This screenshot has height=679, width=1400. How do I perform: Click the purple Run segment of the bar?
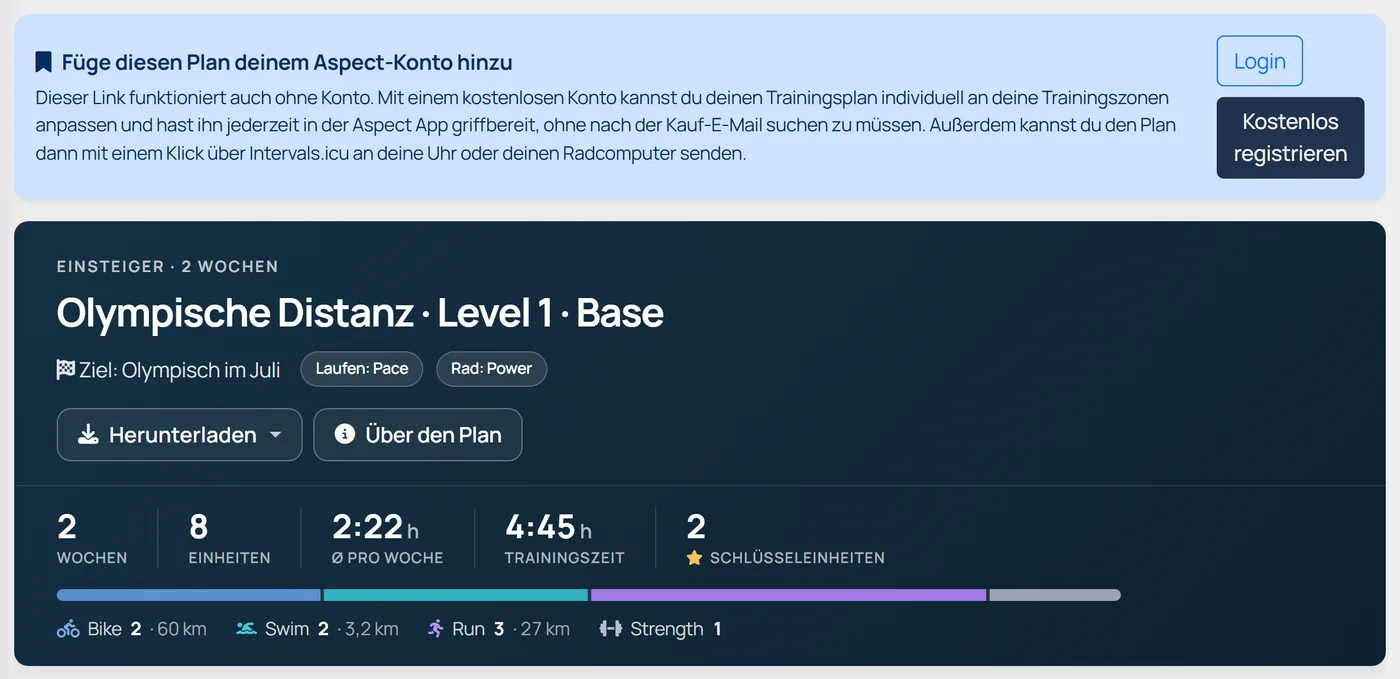pos(788,595)
